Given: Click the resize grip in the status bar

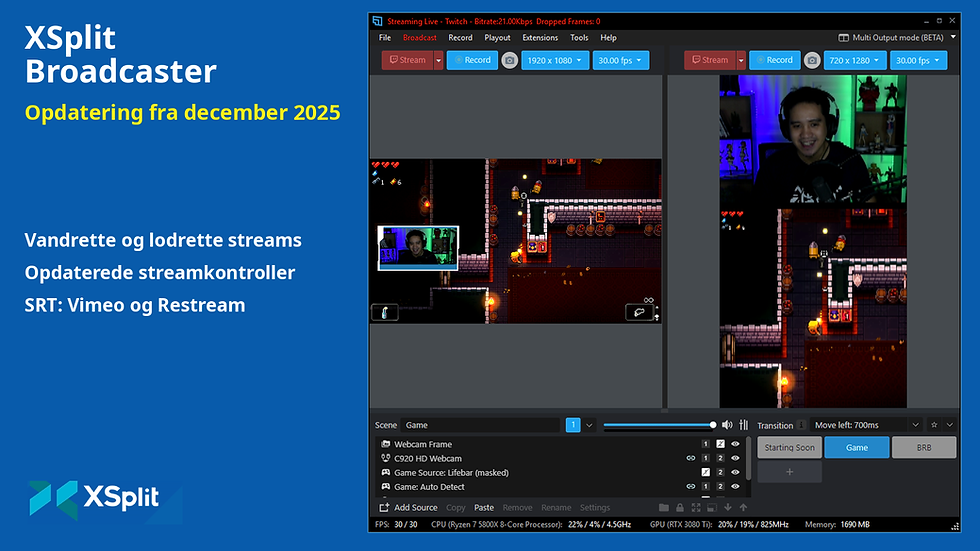Looking at the screenshot, I should 955,527.
